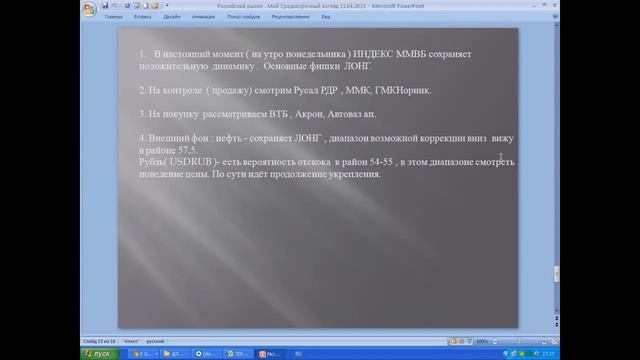Open the Дизайн ribbon tab
Viewport: 640px width, 360px height.
(172, 17)
